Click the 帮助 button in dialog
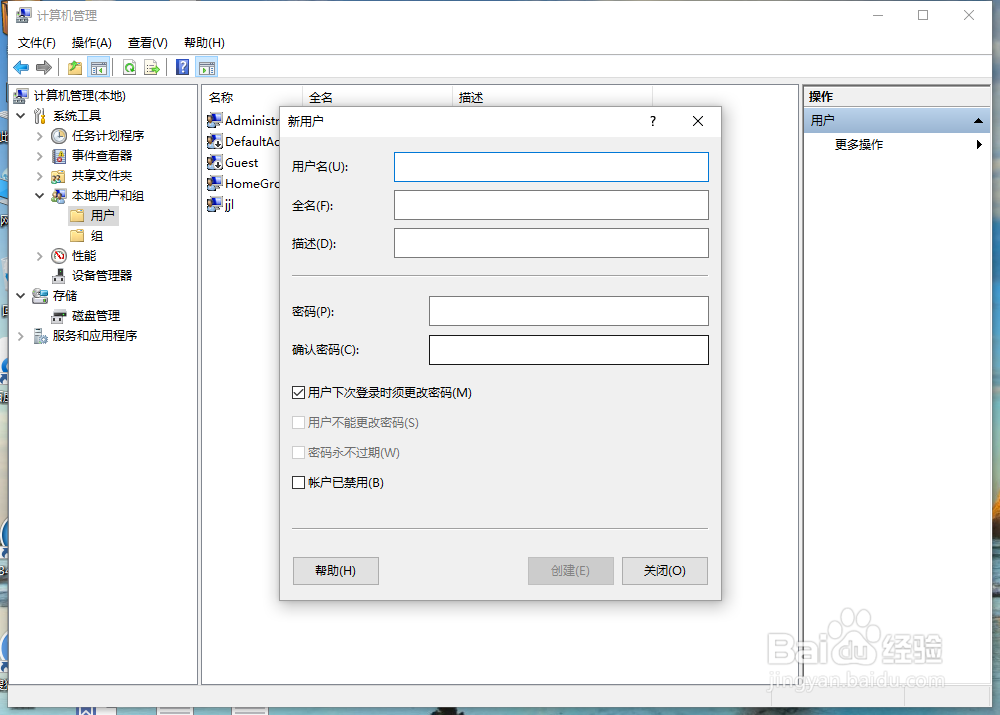The width and height of the screenshot is (1000, 715). pyautogui.click(x=335, y=570)
